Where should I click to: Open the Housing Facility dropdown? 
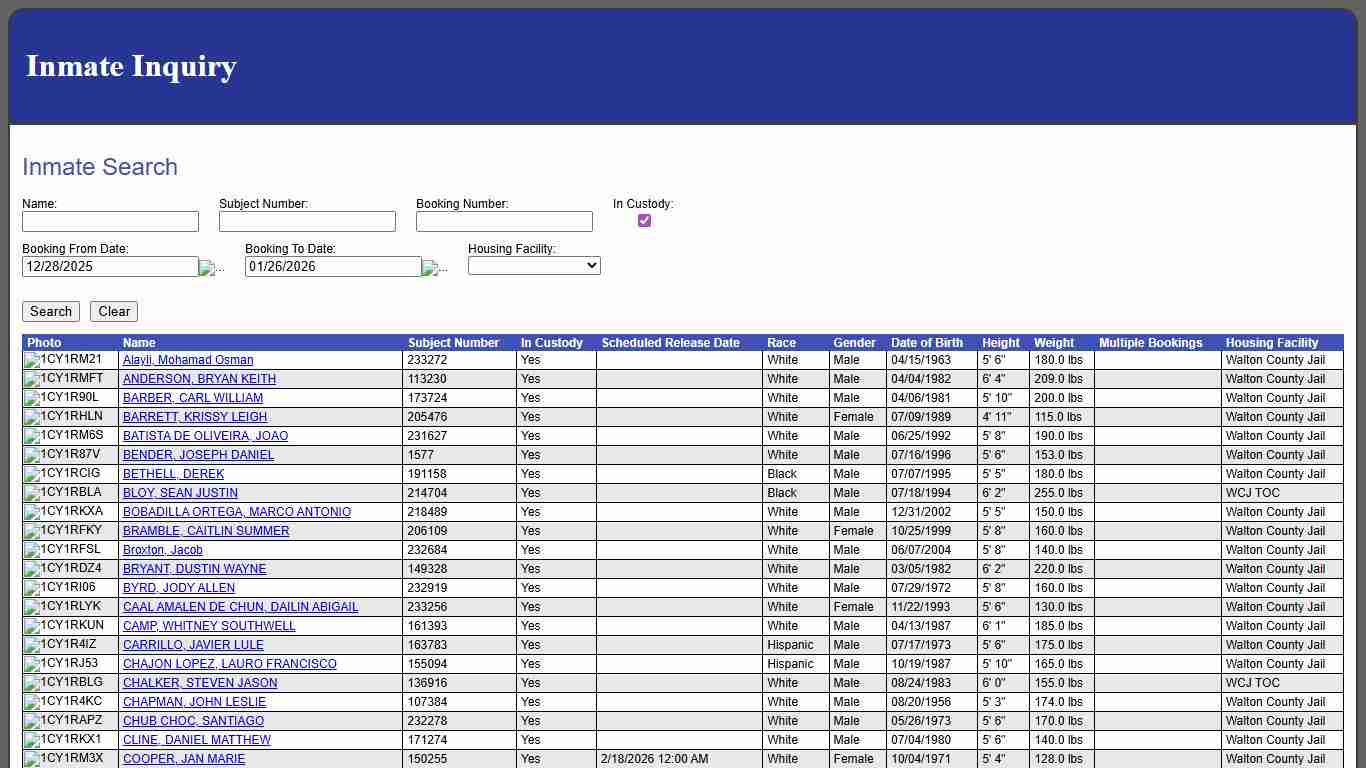point(533,265)
